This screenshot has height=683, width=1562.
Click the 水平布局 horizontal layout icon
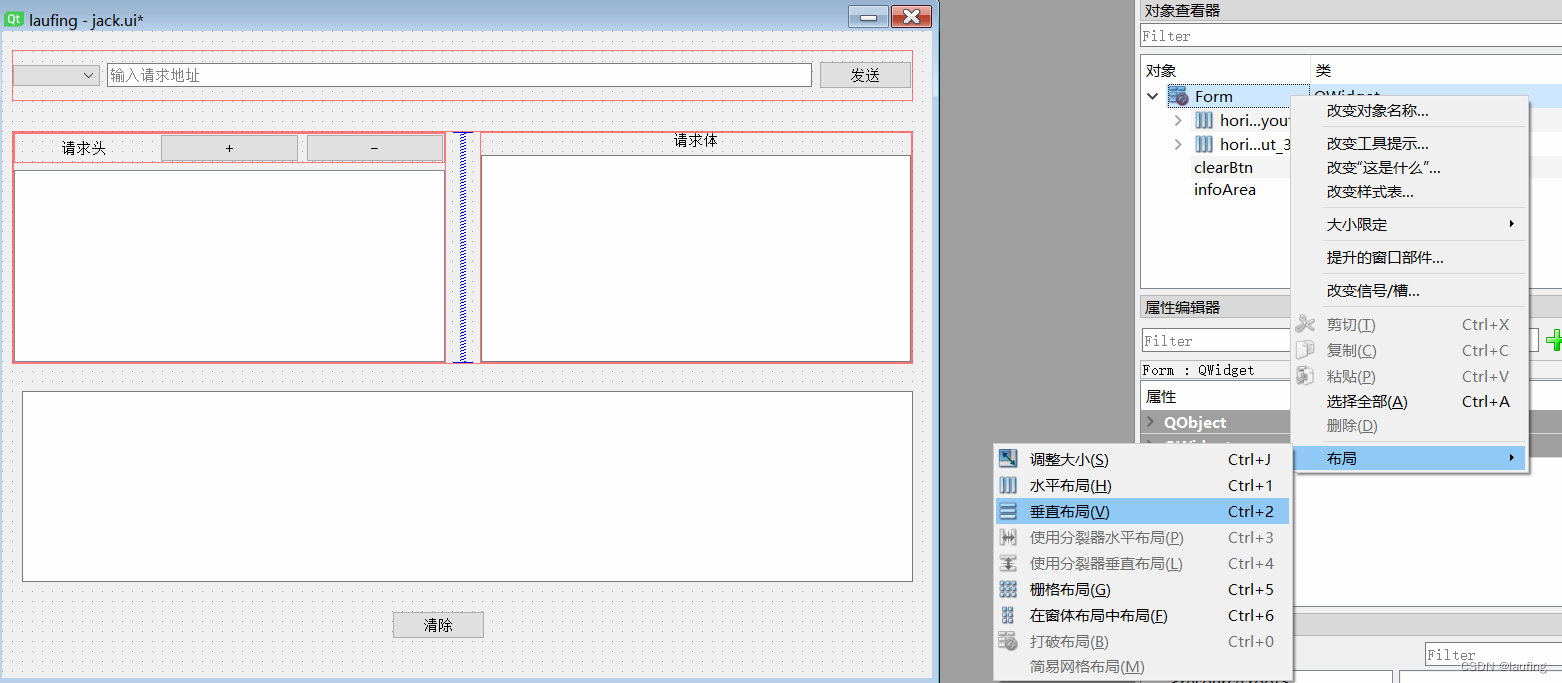click(1007, 485)
